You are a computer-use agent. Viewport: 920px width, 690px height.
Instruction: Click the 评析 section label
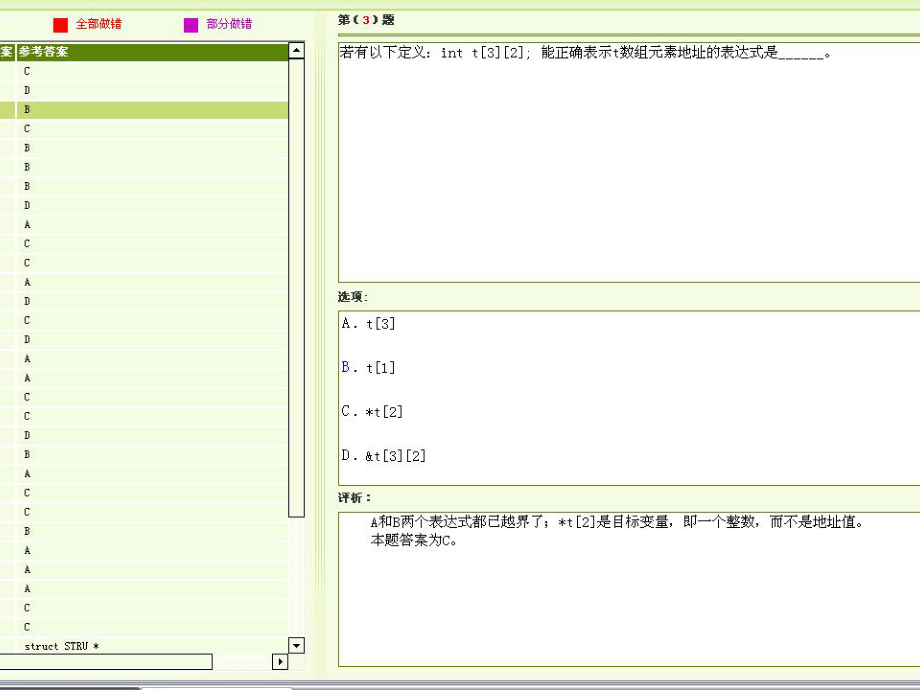pos(354,498)
